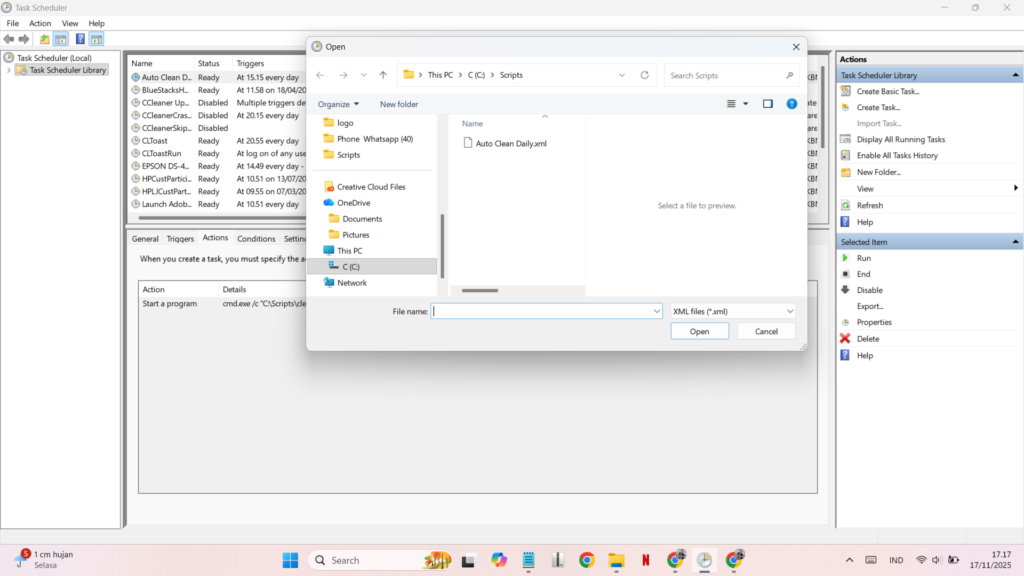1024x576 pixels.
Task: Open OneDrive in the navigation pane
Action: point(353,203)
